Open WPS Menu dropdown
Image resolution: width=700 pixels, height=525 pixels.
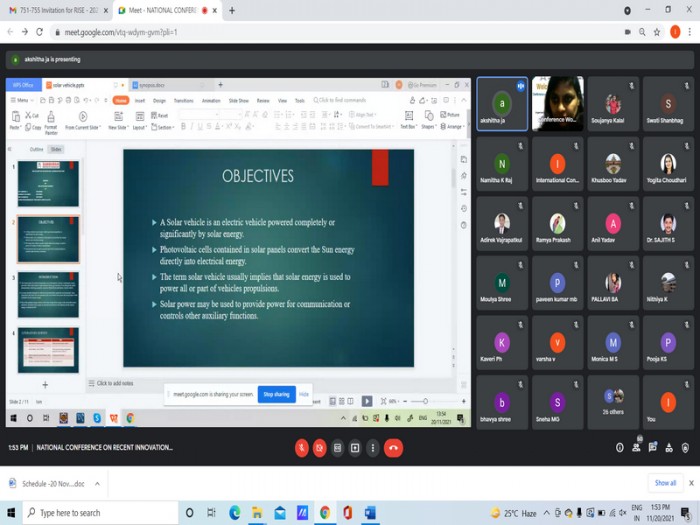[21, 100]
